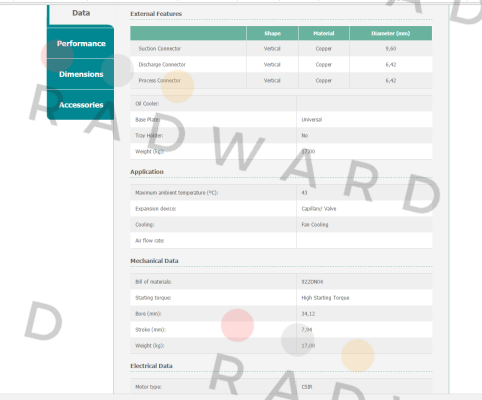Open the Dimensions tab
This screenshot has width=482, height=400.
[81, 74]
